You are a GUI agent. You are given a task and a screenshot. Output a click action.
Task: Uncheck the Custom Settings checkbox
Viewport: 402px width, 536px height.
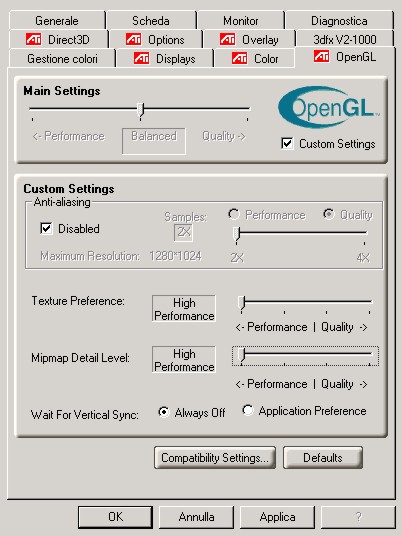287,143
